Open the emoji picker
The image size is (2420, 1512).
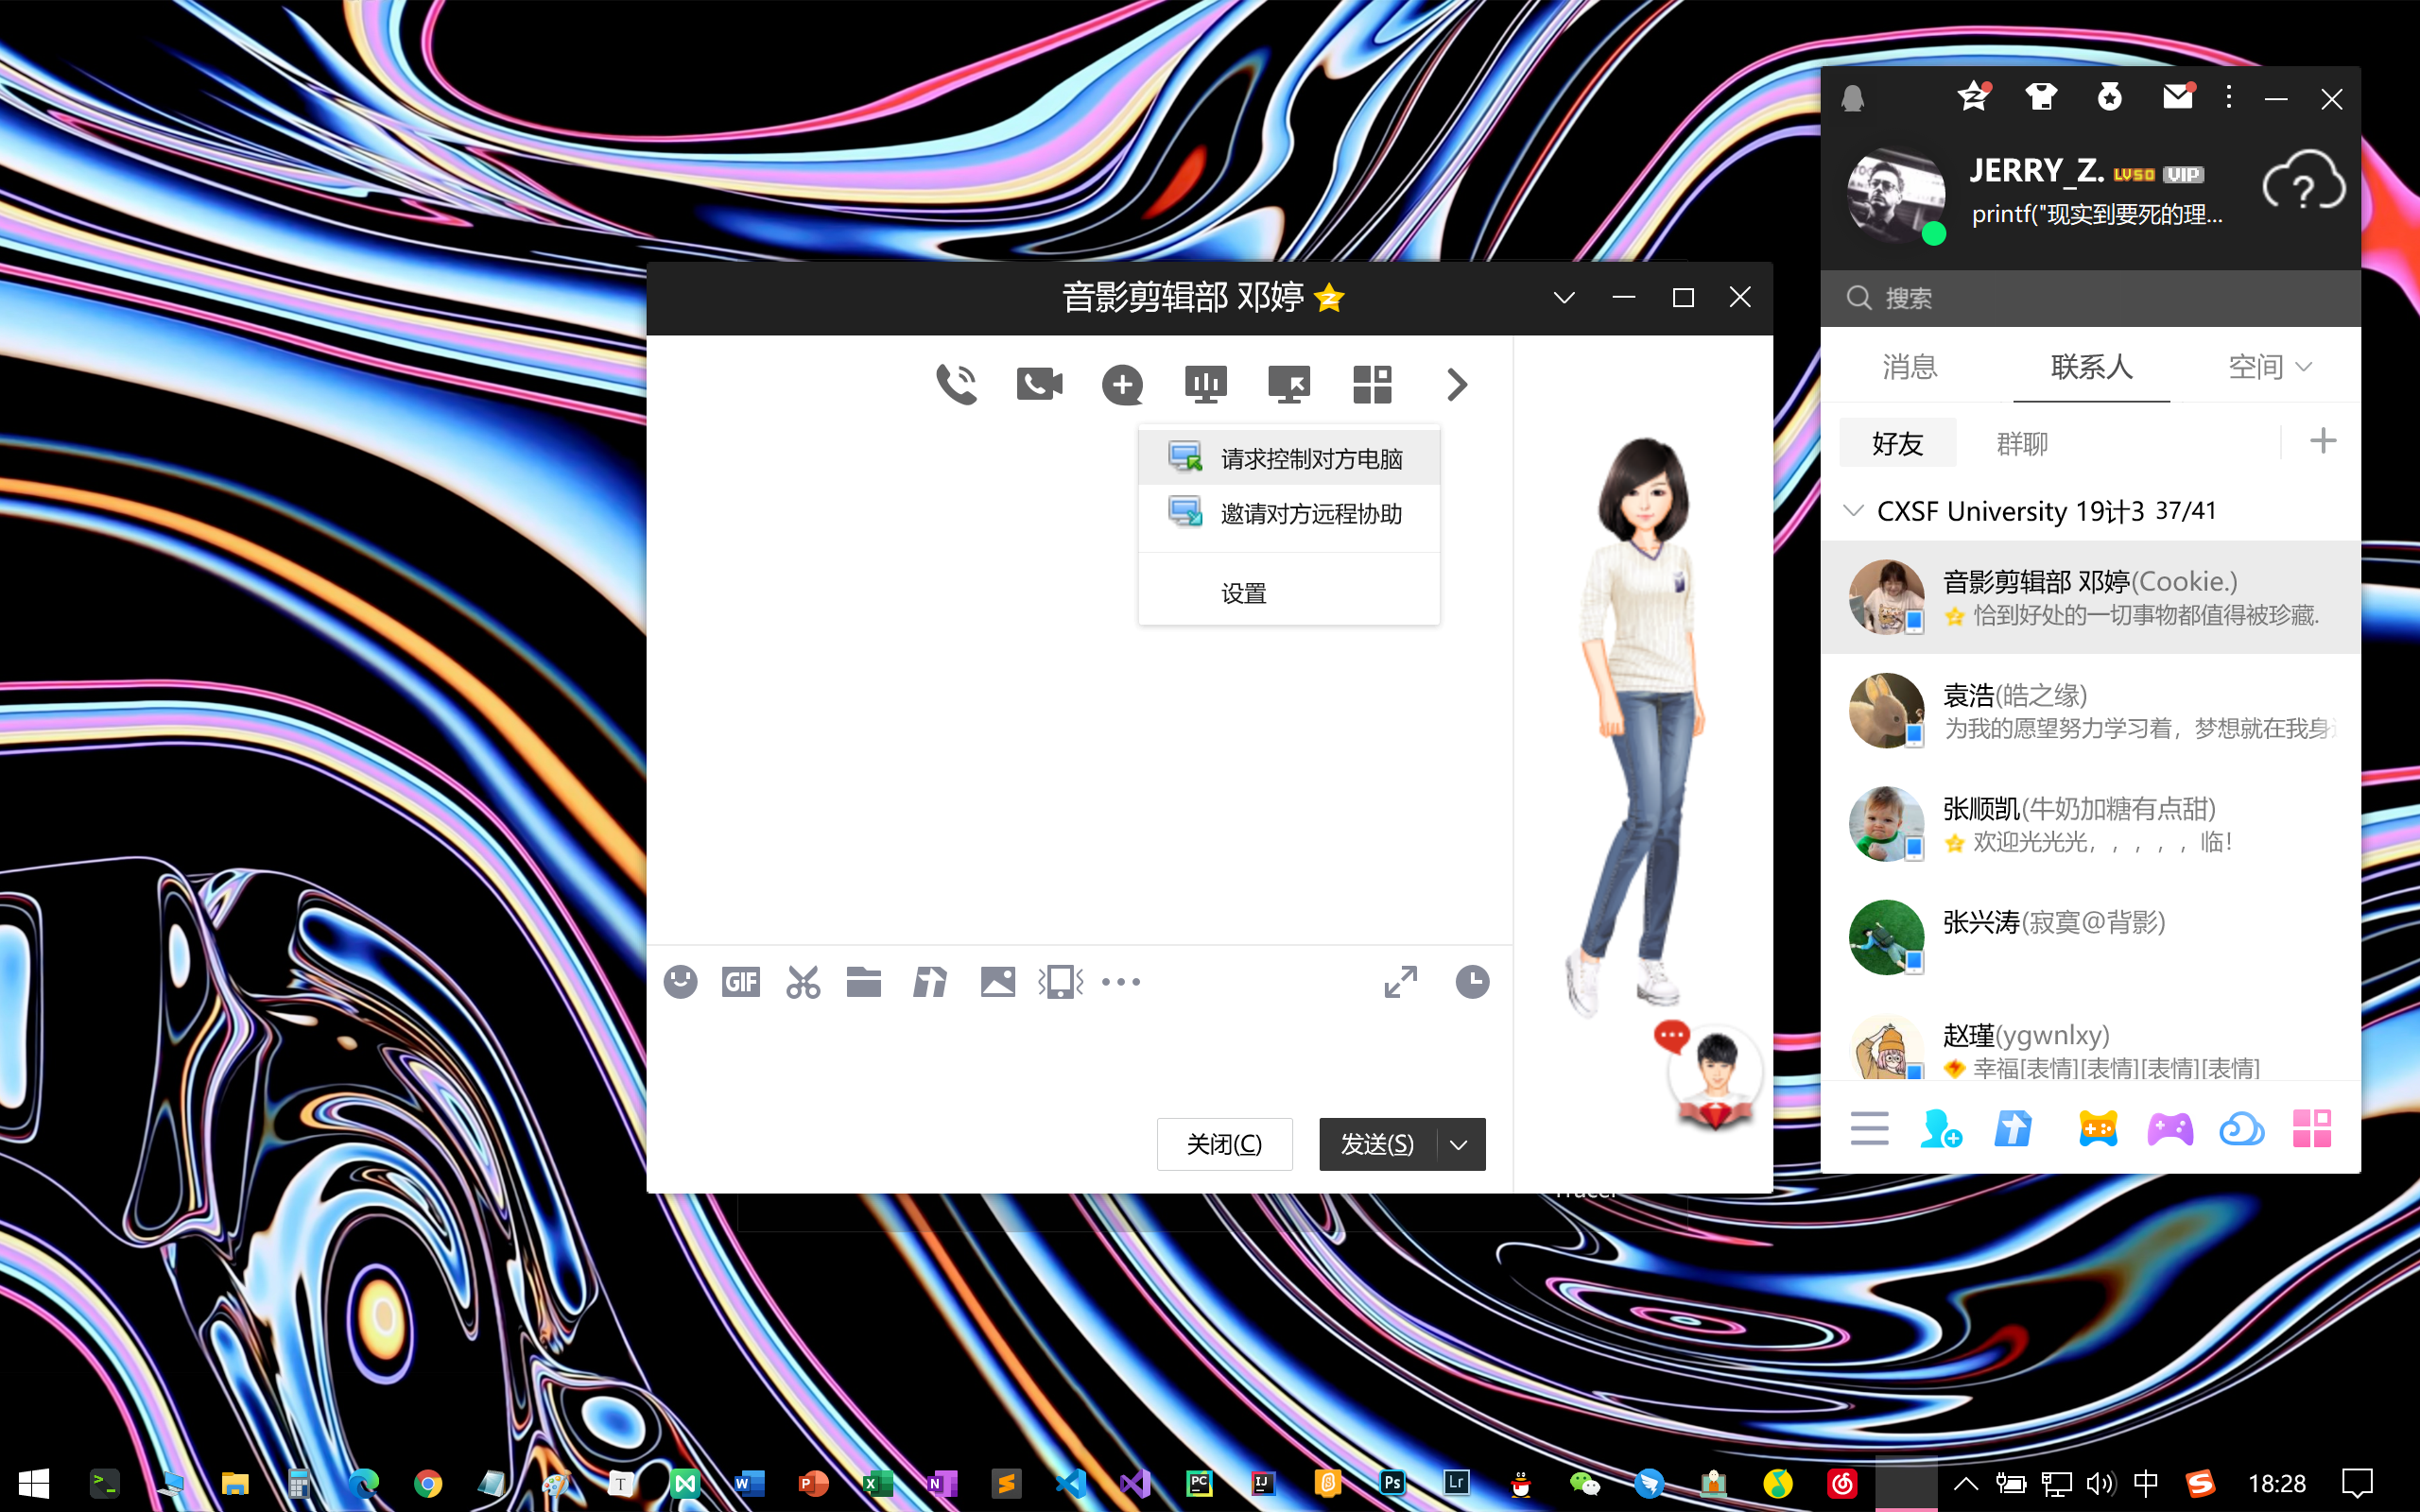(681, 982)
